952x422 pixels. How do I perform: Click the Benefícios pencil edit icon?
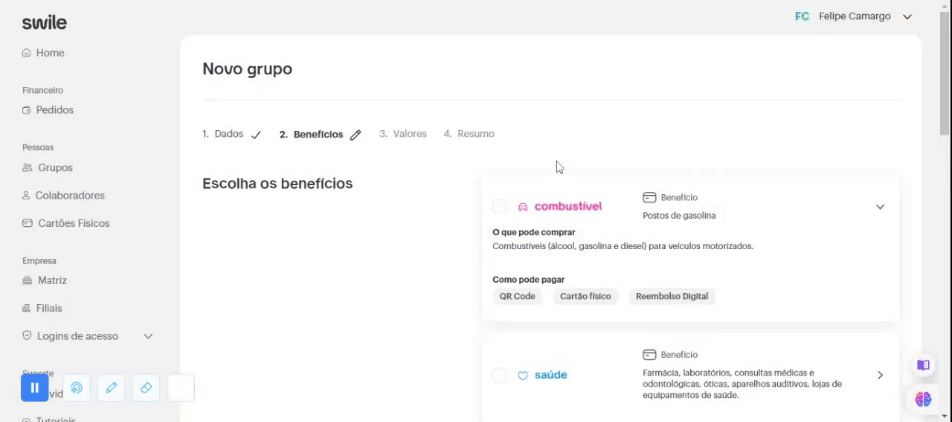point(355,135)
